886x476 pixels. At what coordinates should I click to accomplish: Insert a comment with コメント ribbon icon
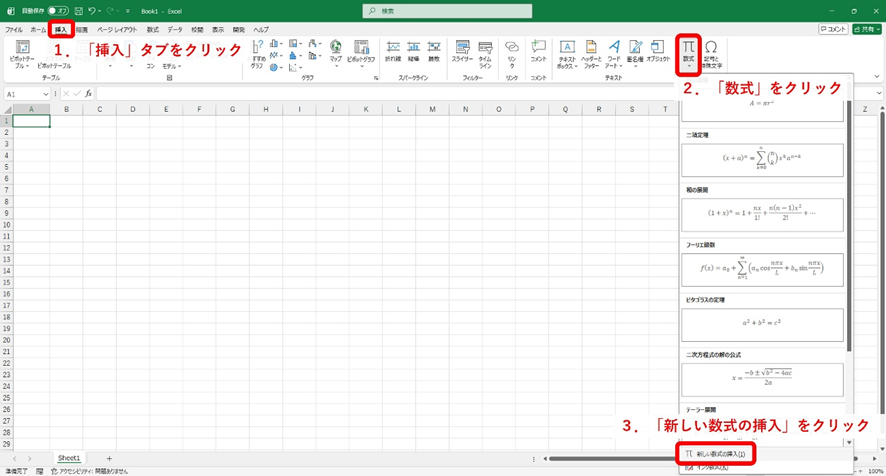pyautogui.click(x=539, y=50)
